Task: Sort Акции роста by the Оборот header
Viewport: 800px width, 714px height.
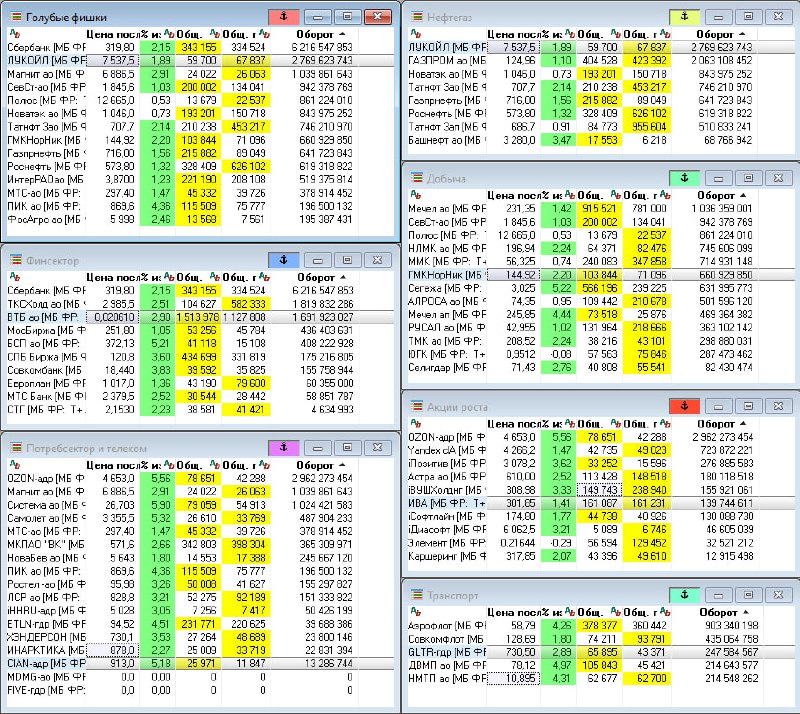Action: pos(716,424)
